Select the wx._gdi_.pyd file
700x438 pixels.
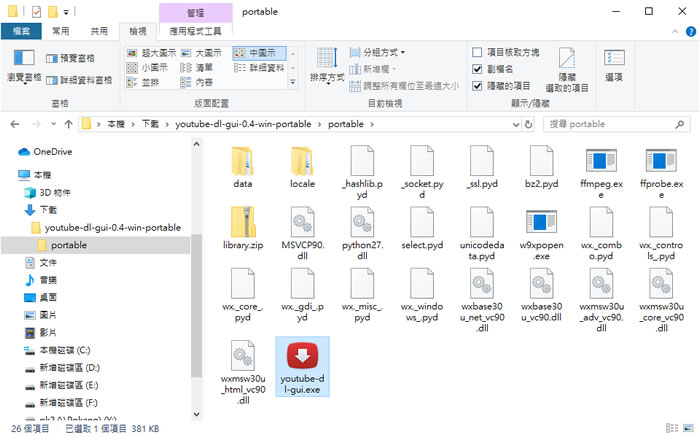coord(302,295)
